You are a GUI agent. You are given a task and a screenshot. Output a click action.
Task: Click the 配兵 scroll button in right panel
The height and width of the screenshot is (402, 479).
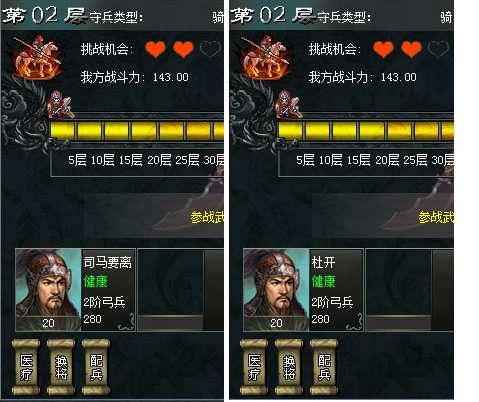[324, 367]
